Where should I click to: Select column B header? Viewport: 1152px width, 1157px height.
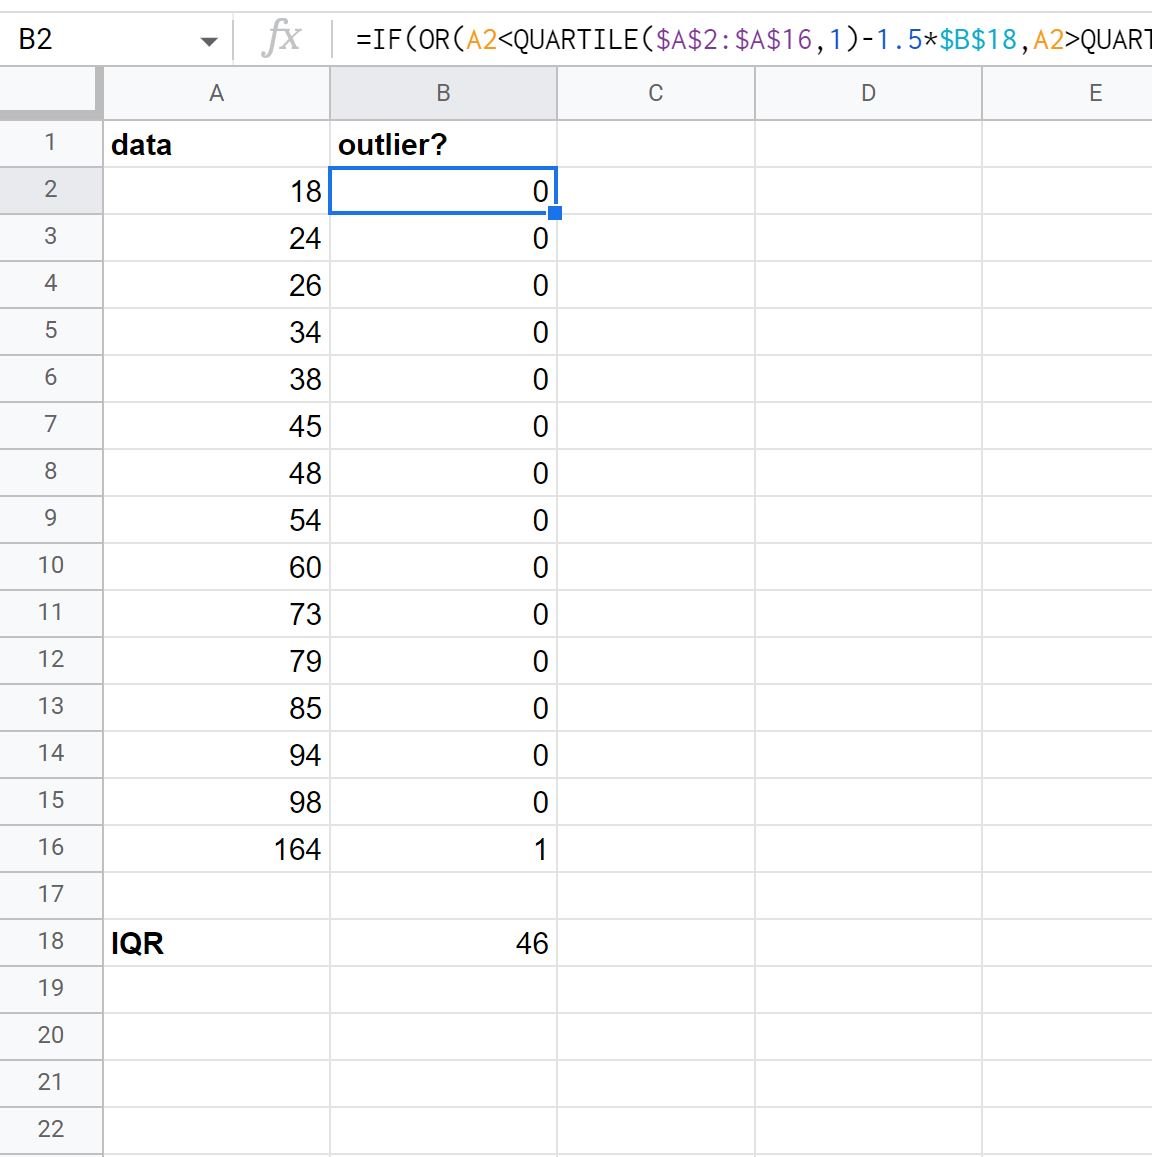443,93
